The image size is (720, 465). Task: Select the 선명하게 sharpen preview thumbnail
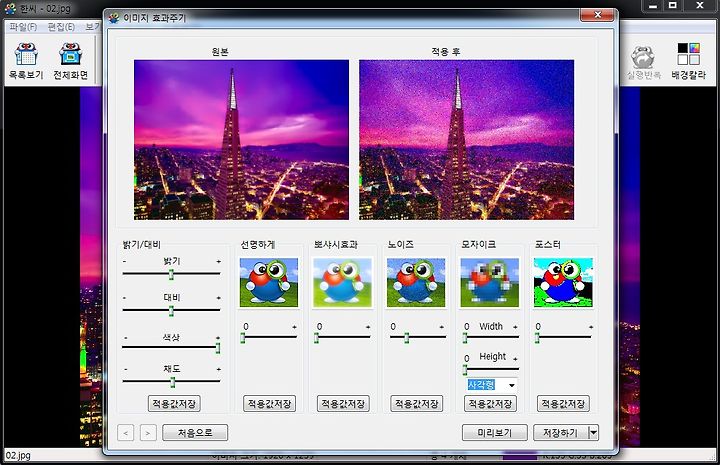pyautogui.click(x=269, y=282)
